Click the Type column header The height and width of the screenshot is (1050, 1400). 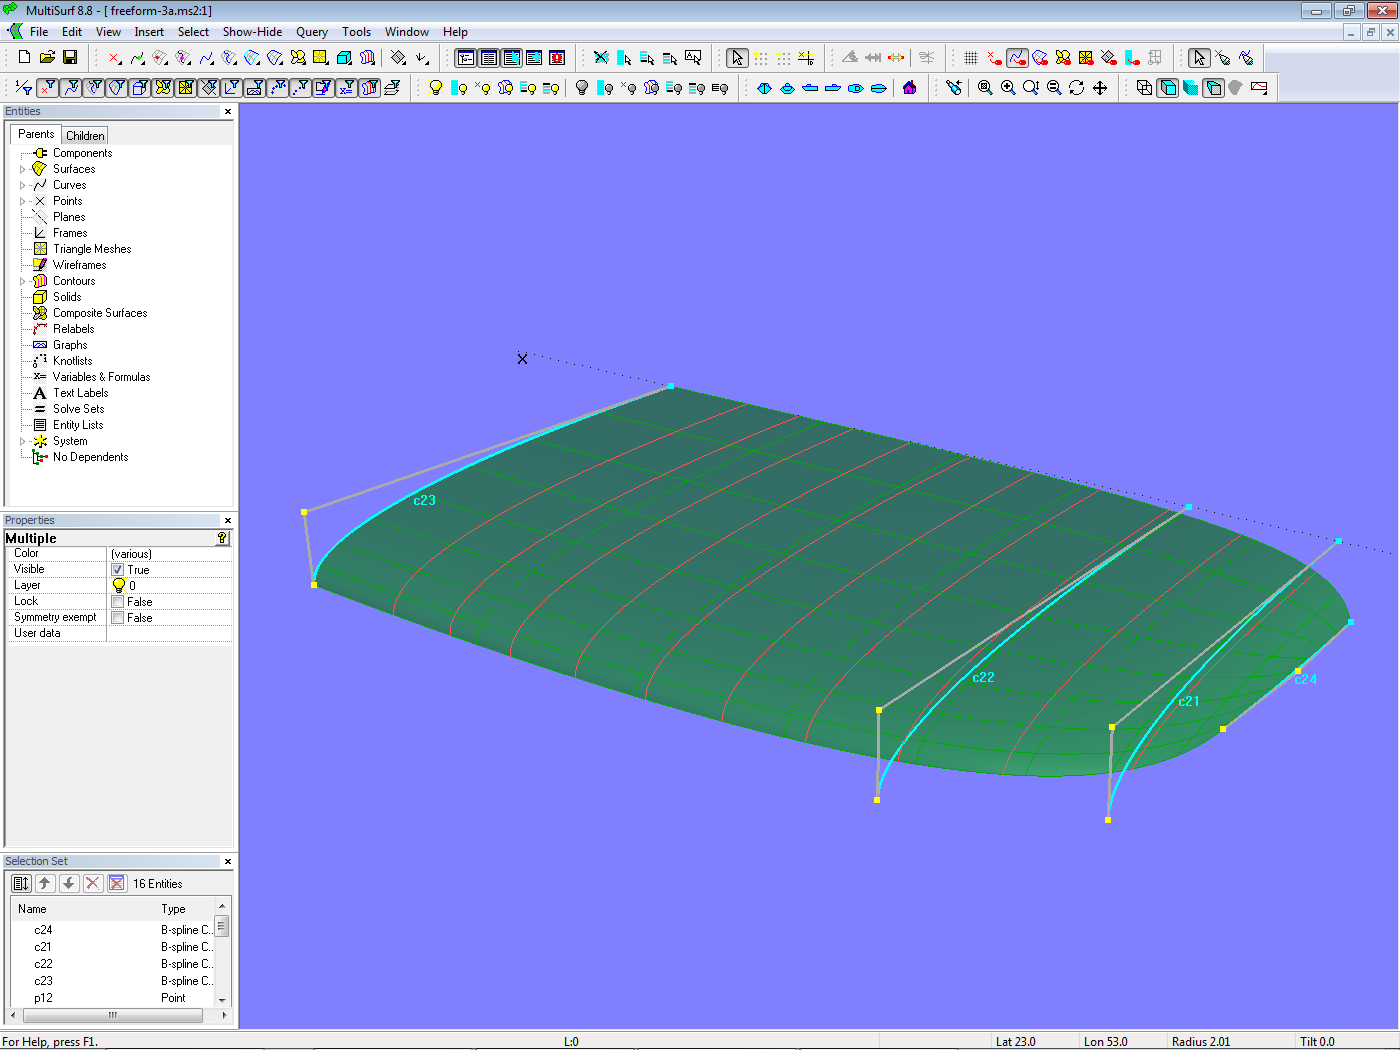[x=174, y=909]
